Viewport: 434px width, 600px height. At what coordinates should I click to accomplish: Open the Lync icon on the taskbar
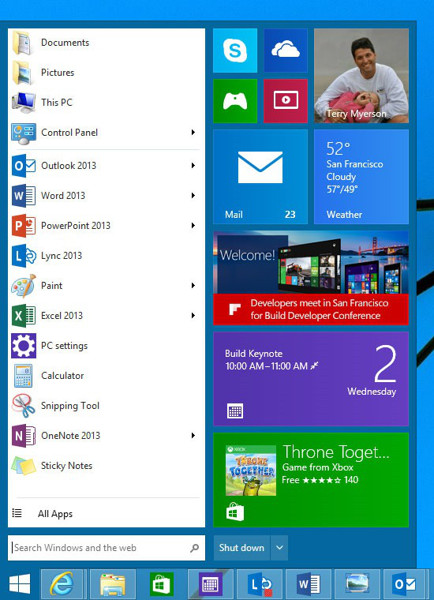(259, 584)
